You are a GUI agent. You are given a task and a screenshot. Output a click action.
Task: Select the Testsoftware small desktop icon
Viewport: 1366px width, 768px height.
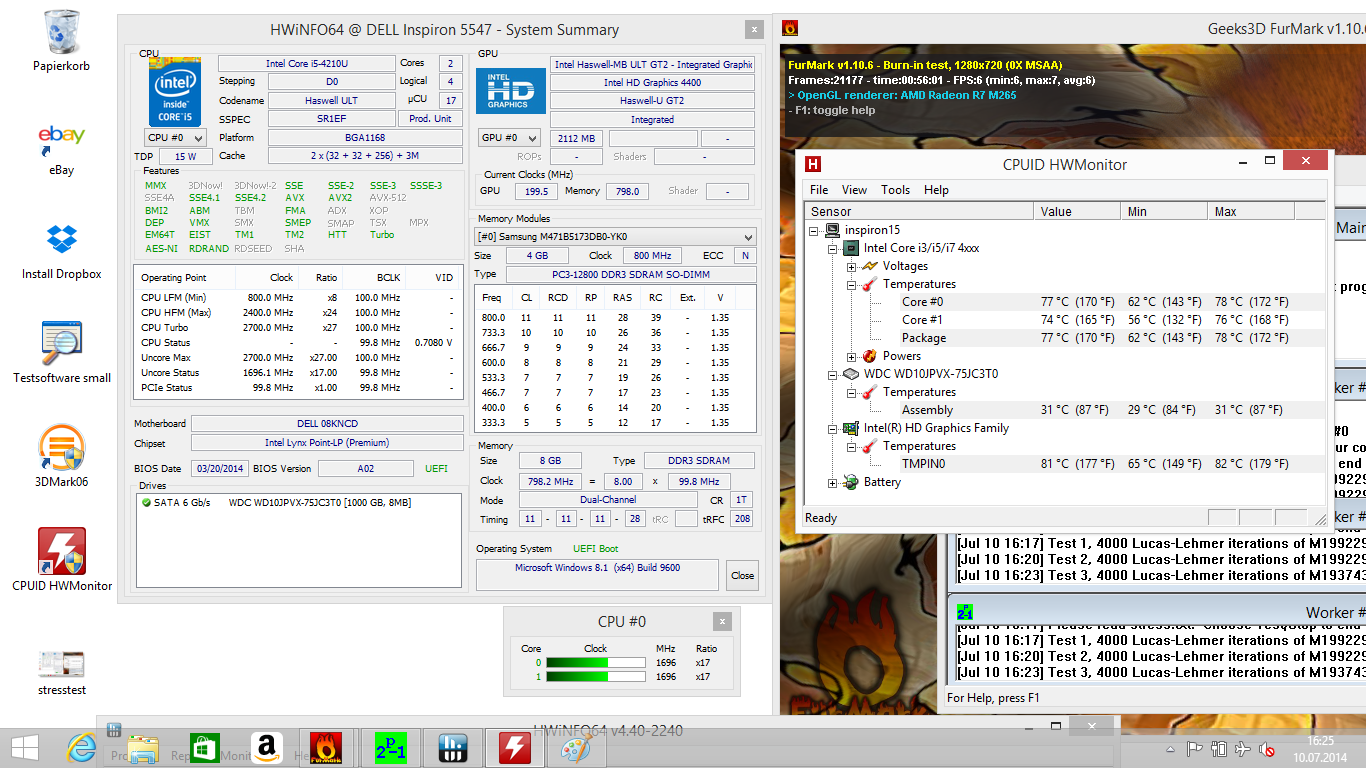point(62,352)
